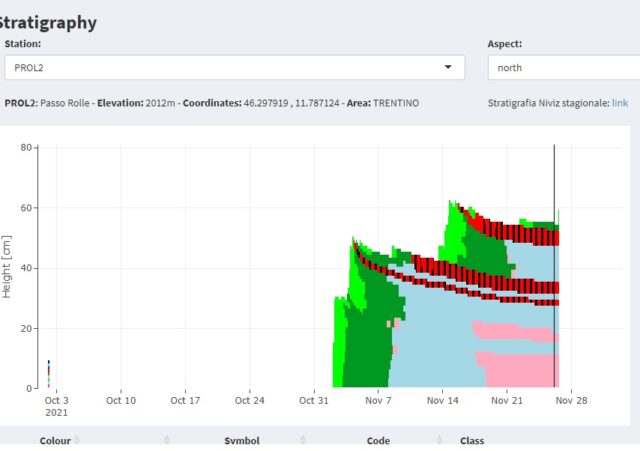Click the sort arrows beside Colour header

pyautogui.click(x=77, y=440)
